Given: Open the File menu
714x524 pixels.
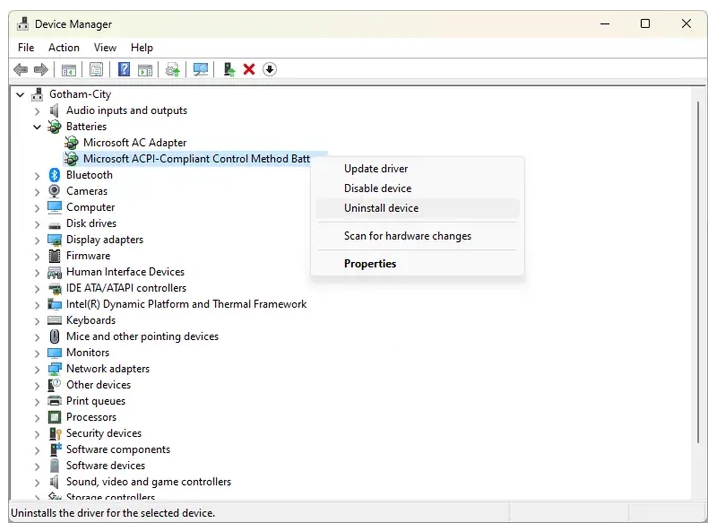Looking at the screenshot, I should coord(26,47).
